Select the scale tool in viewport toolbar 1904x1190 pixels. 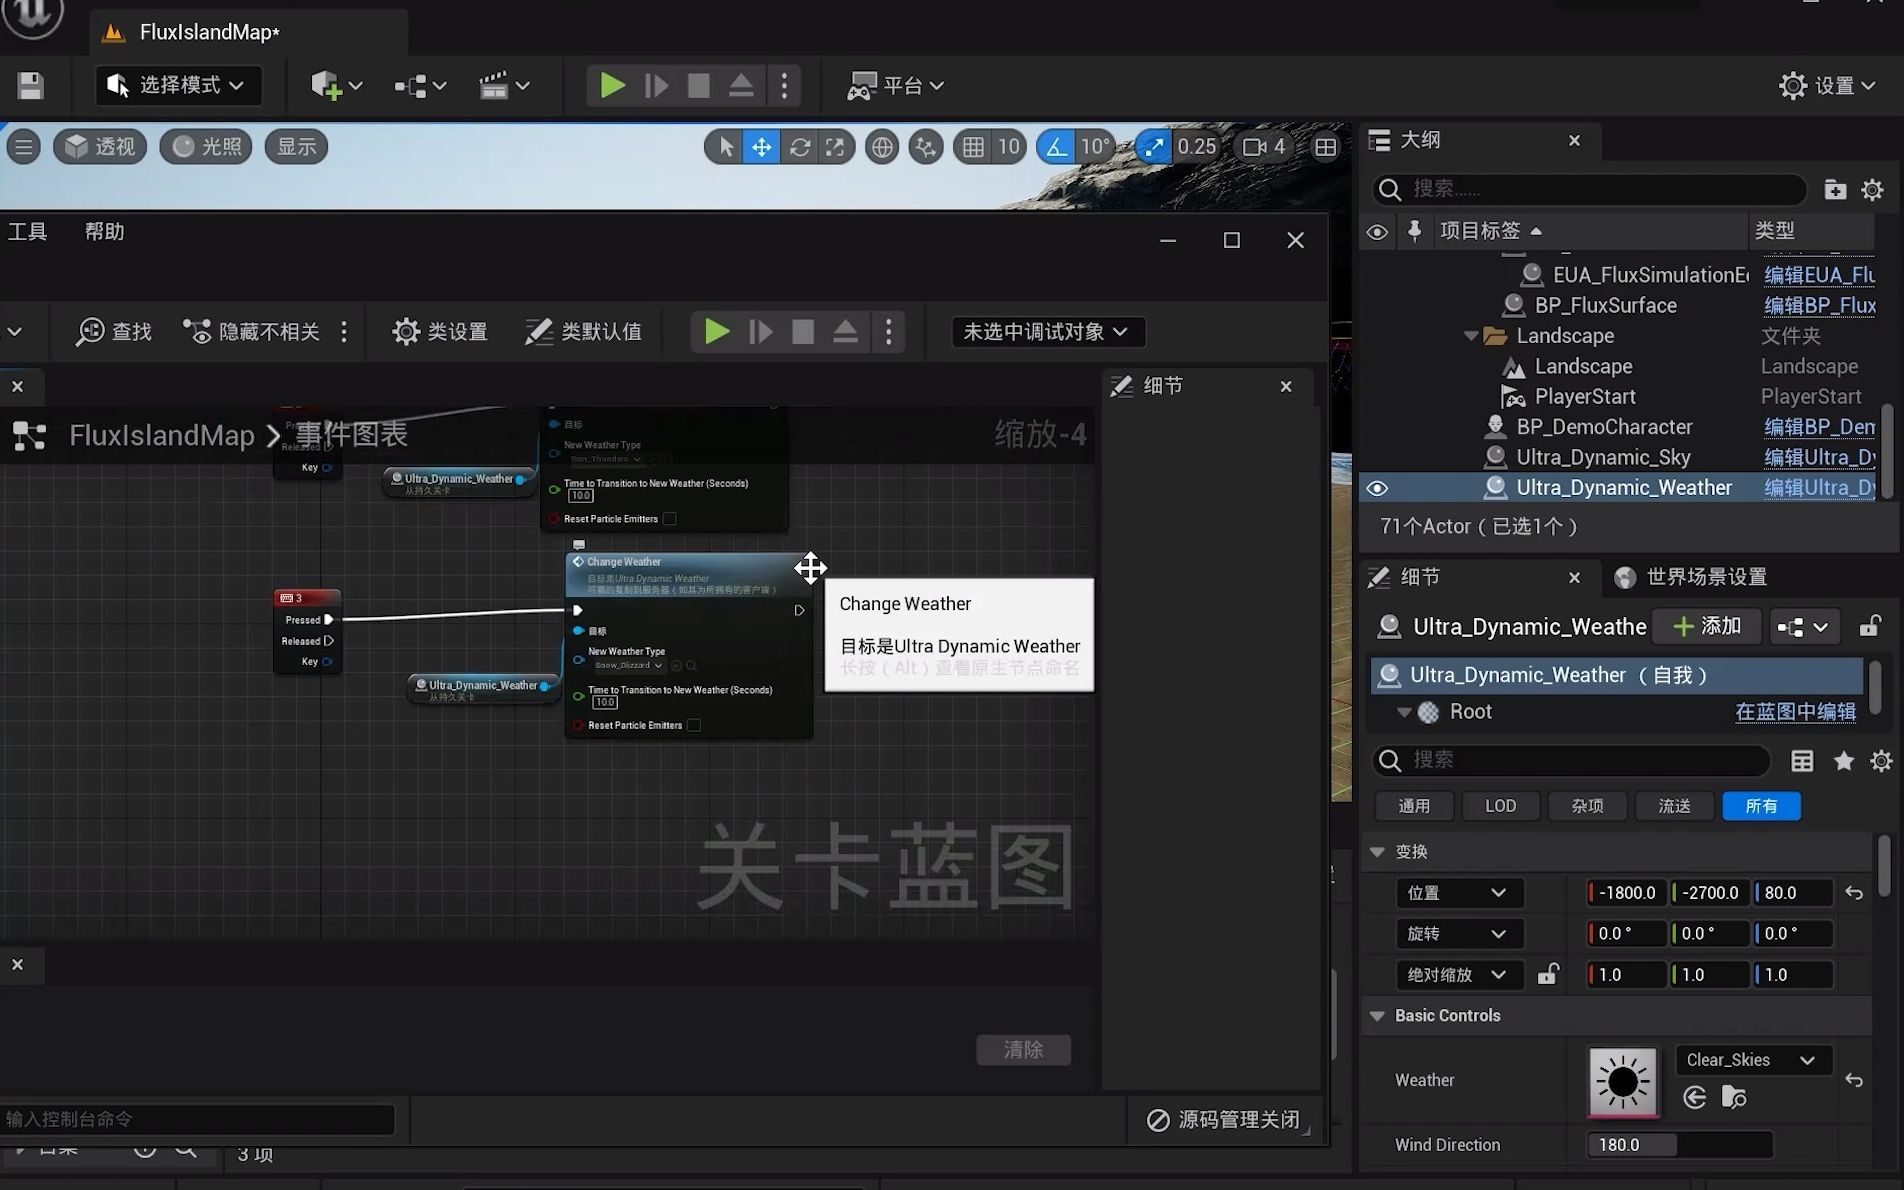836,146
